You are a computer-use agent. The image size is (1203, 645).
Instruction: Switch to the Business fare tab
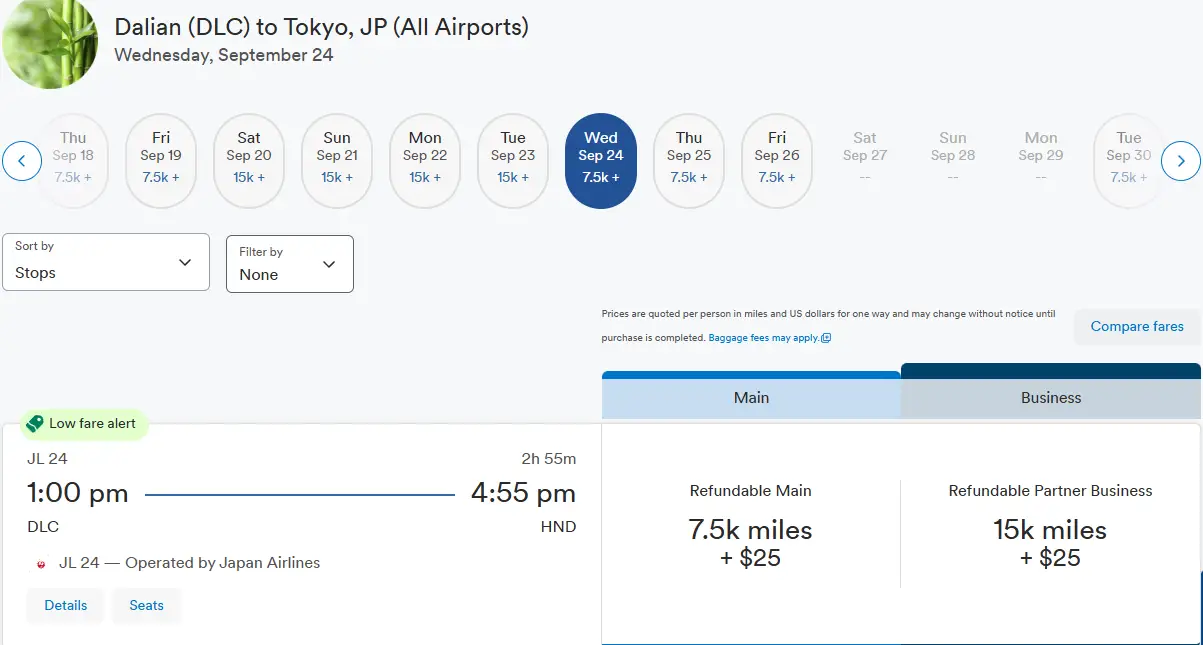click(1050, 397)
